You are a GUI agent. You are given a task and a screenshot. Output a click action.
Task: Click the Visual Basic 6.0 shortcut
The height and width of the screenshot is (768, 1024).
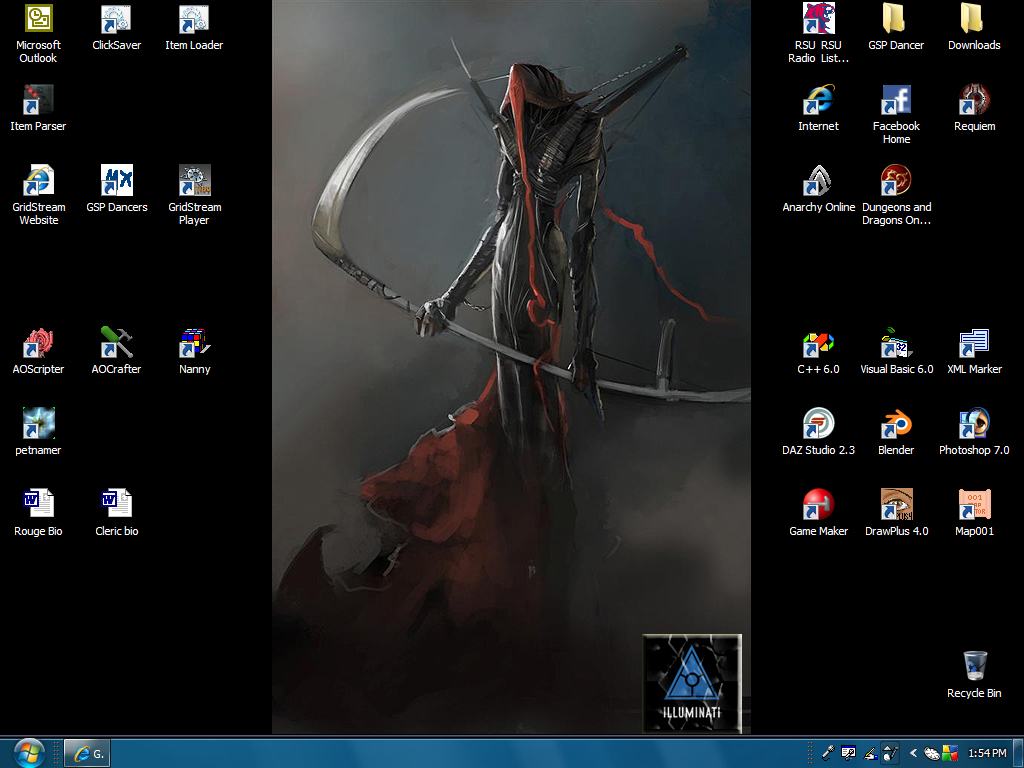pyautogui.click(x=896, y=344)
